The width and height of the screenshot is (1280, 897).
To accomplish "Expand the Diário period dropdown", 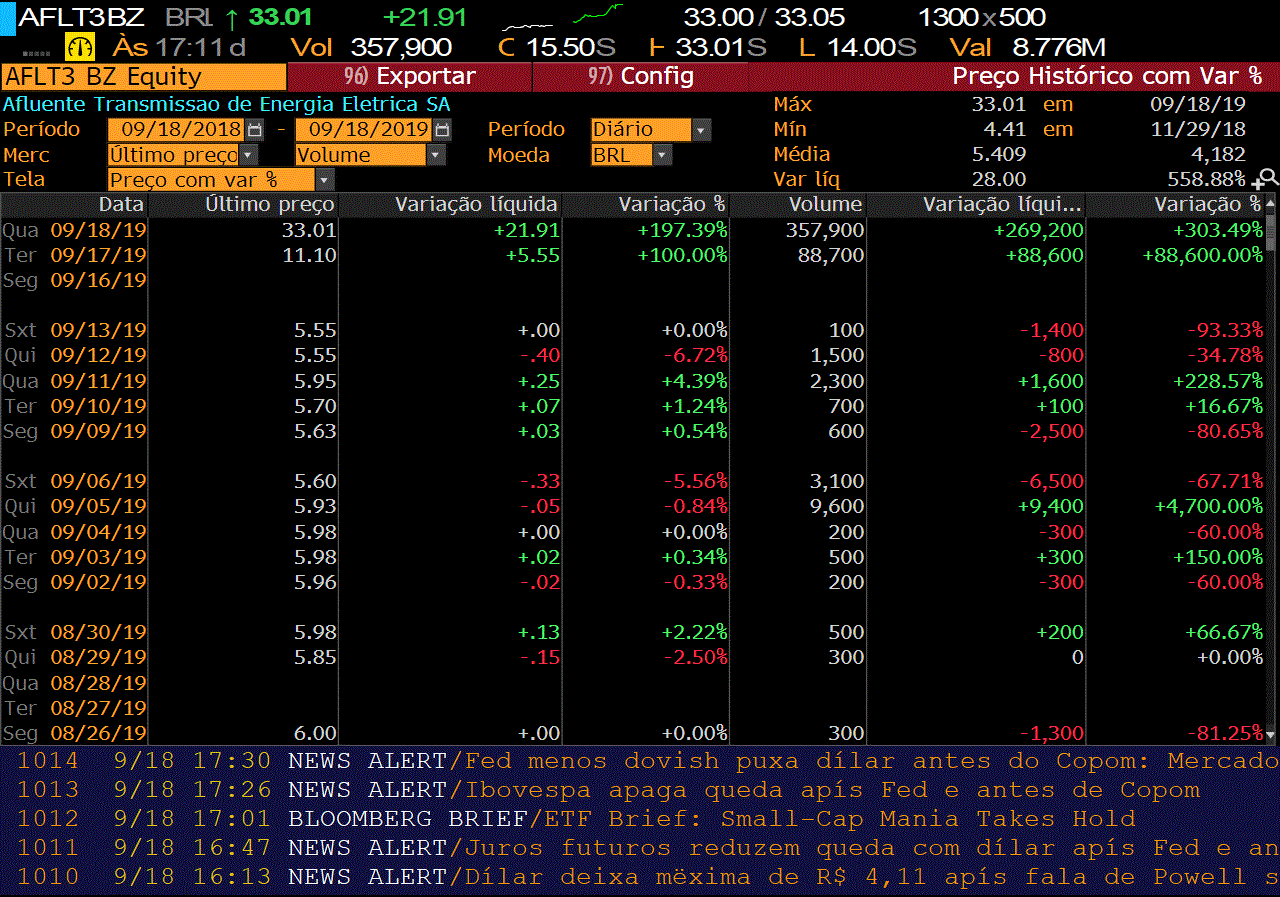I will (701, 130).
